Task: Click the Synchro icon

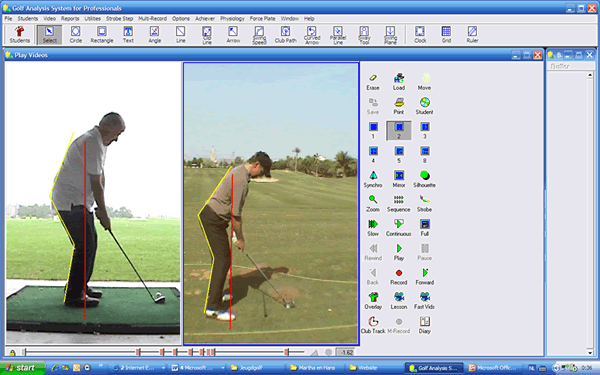Action: click(x=373, y=179)
